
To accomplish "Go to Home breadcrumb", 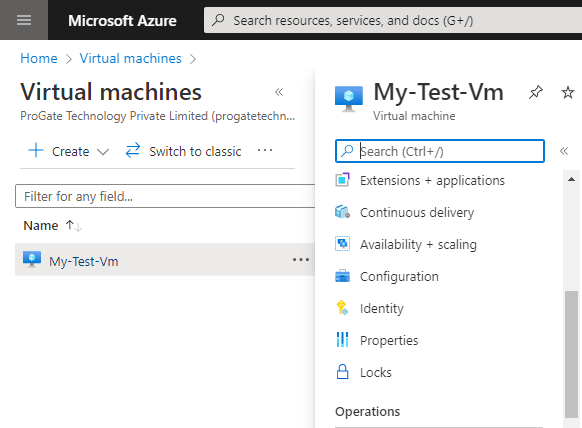I will click(39, 58).
